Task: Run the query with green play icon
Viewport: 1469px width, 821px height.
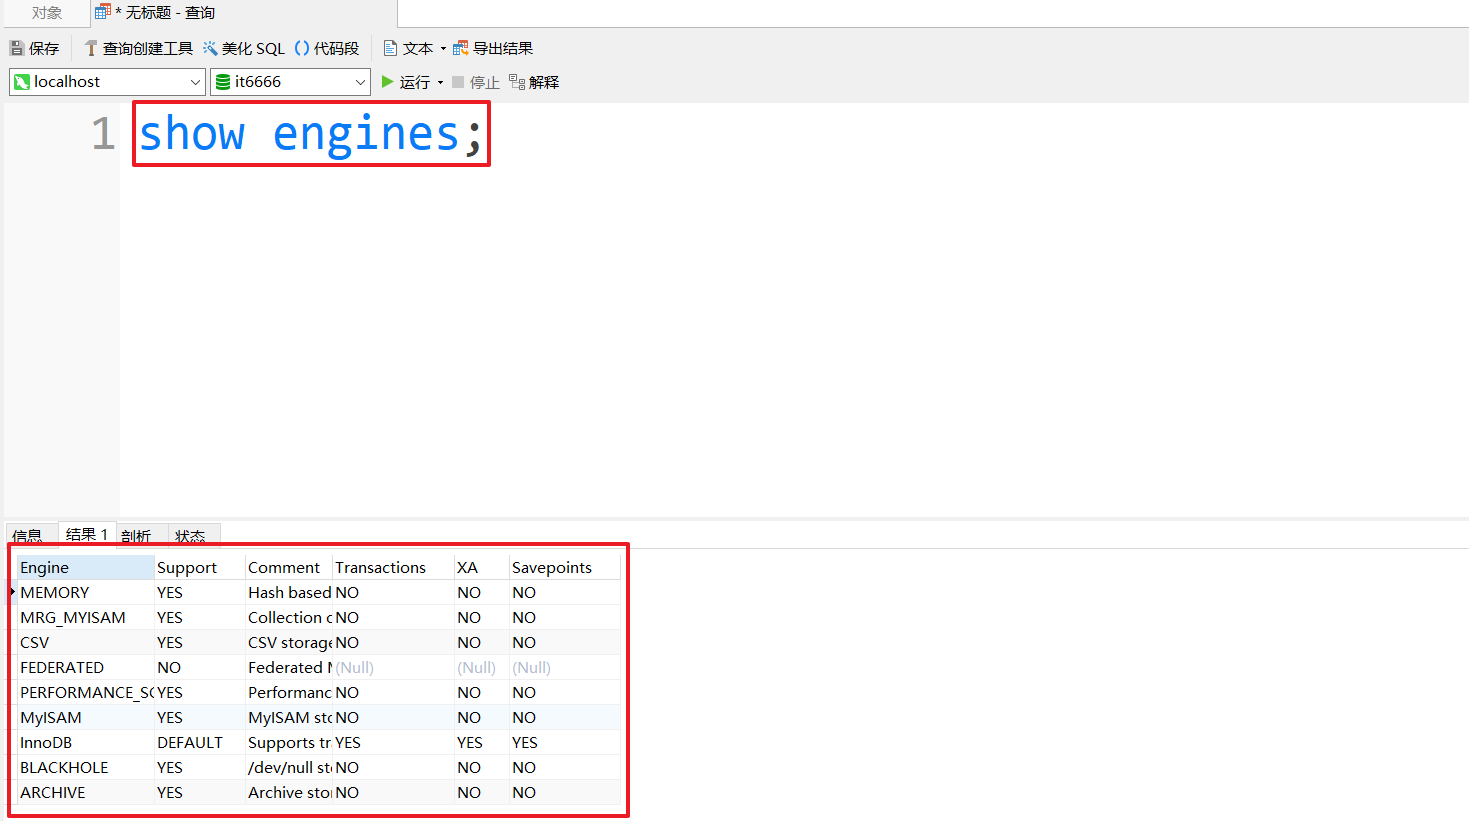Action: (387, 82)
